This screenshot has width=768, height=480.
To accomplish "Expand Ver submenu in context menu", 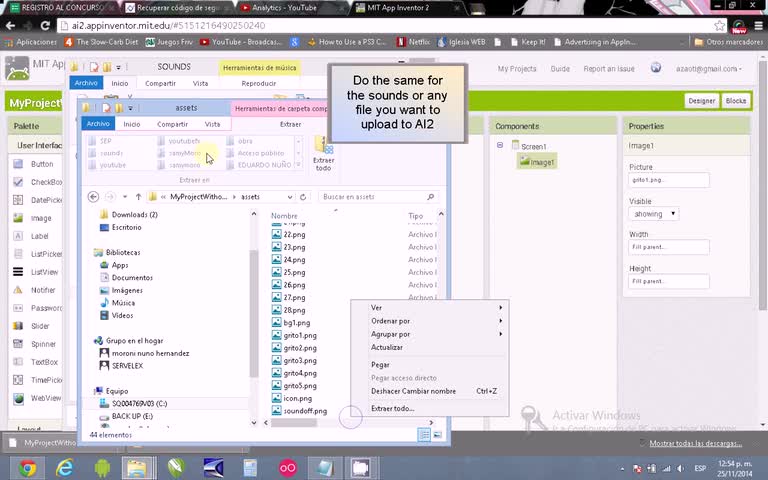I will point(501,308).
